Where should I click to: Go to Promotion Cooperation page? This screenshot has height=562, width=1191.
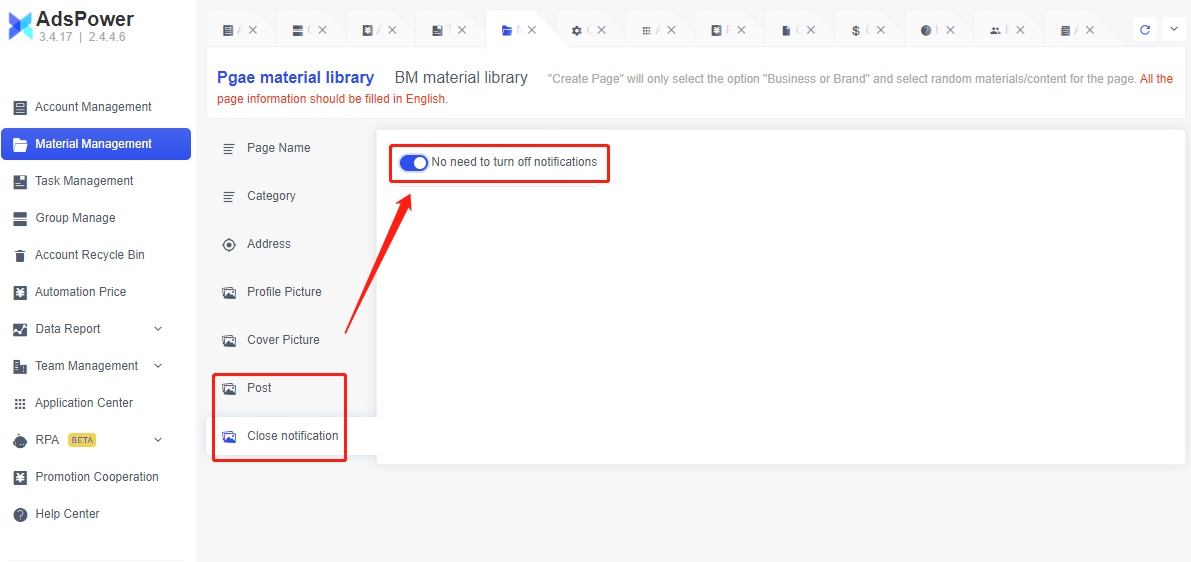point(96,477)
